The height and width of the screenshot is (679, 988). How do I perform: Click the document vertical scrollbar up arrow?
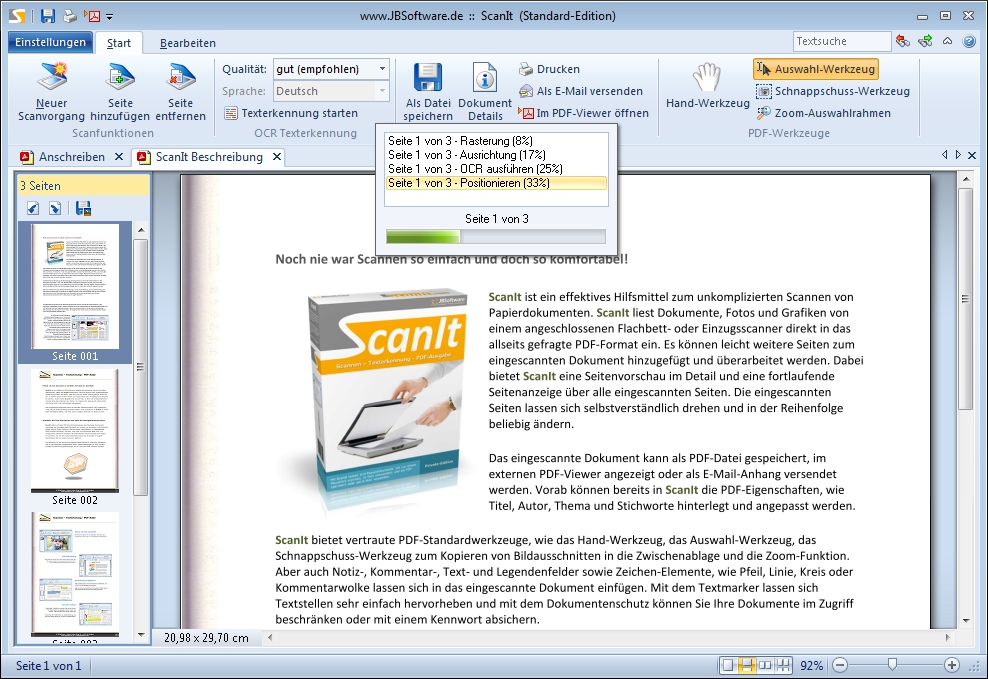pos(966,180)
